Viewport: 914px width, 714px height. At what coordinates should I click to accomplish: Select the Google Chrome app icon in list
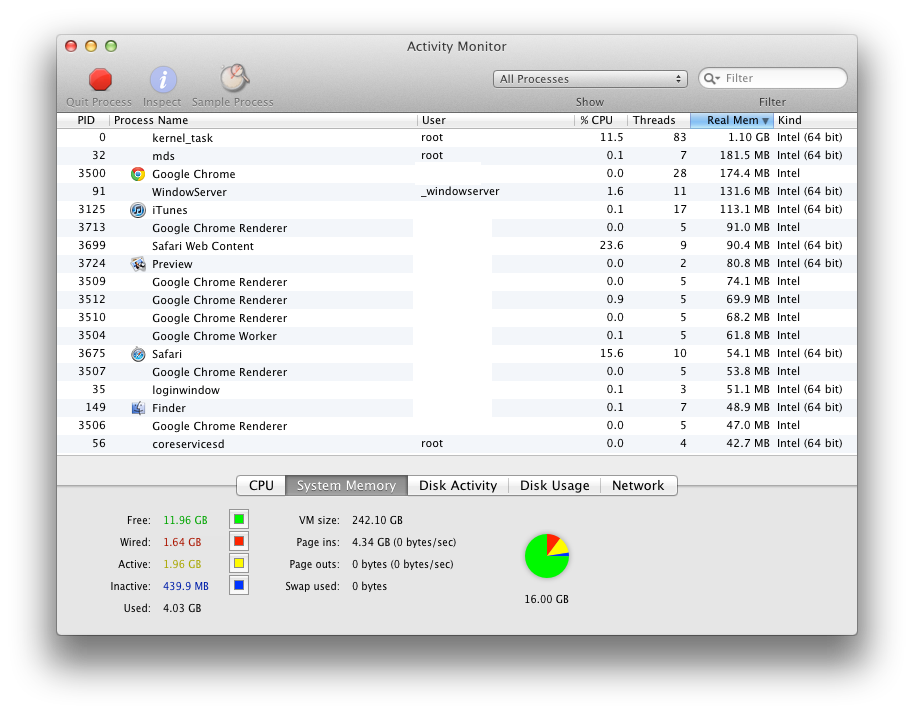(x=138, y=174)
